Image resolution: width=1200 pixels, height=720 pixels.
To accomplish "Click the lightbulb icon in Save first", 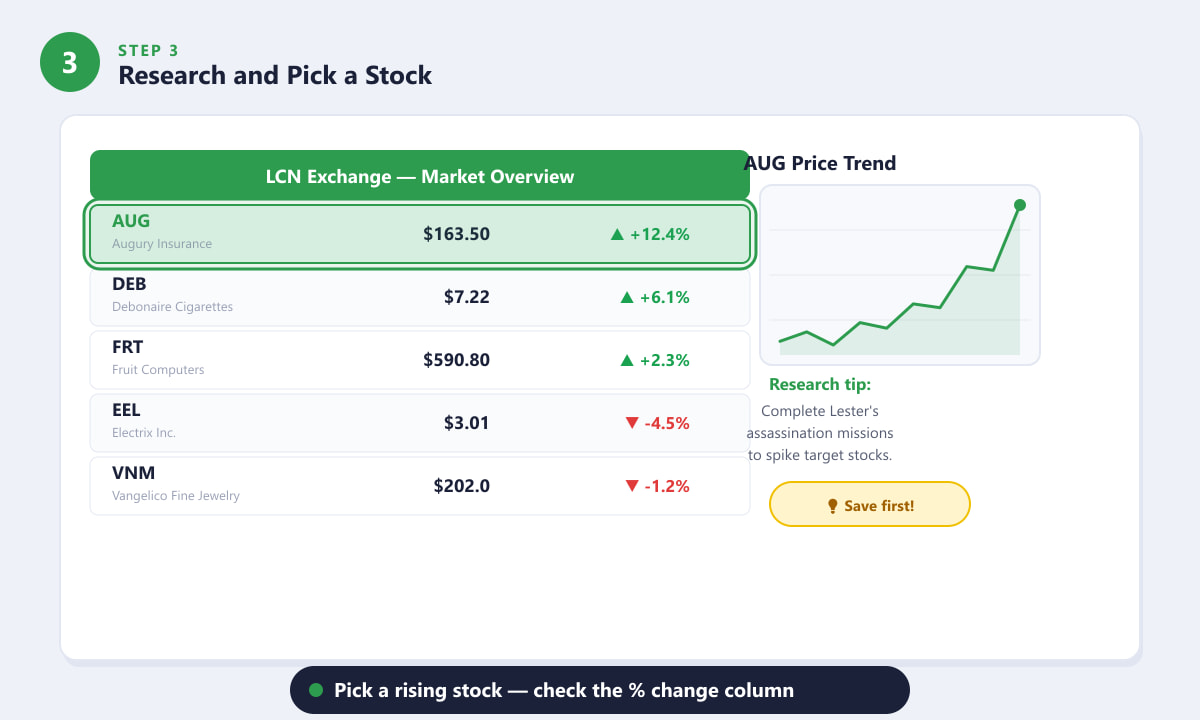I will (x=832, y=506).
